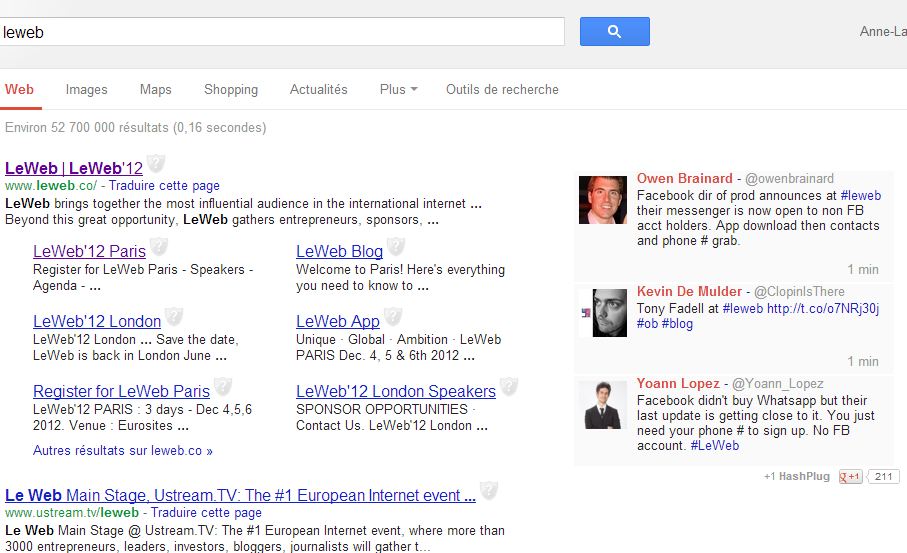
Task: Open Le Web Main Stage Ustream.TV result
Action: tap(240, 496)
